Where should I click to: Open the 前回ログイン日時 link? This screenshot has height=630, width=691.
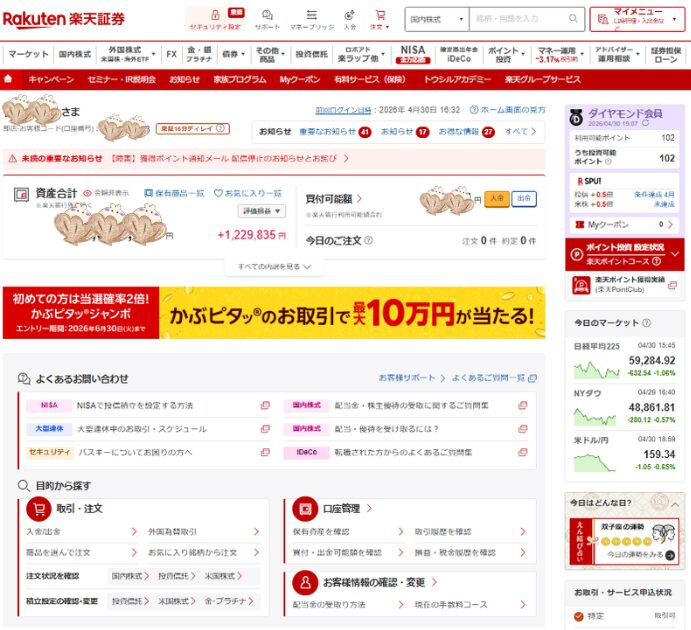(343, 110)
